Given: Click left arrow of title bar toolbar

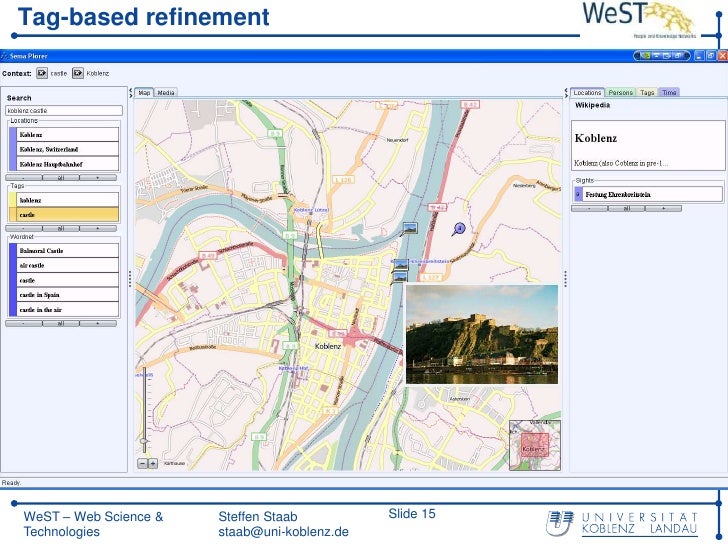Looking at the screenshot, I should (637, 56).
